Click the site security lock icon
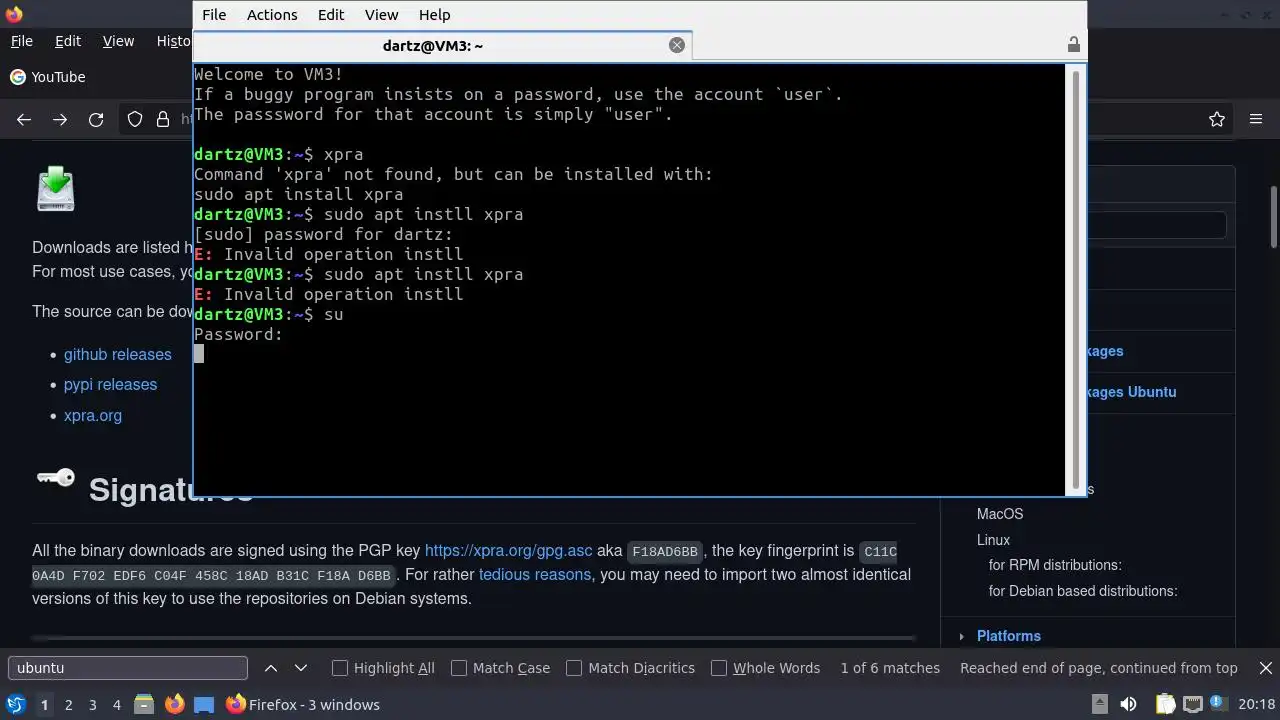Viewport: 1280px width, 720px height. (163, 120)
